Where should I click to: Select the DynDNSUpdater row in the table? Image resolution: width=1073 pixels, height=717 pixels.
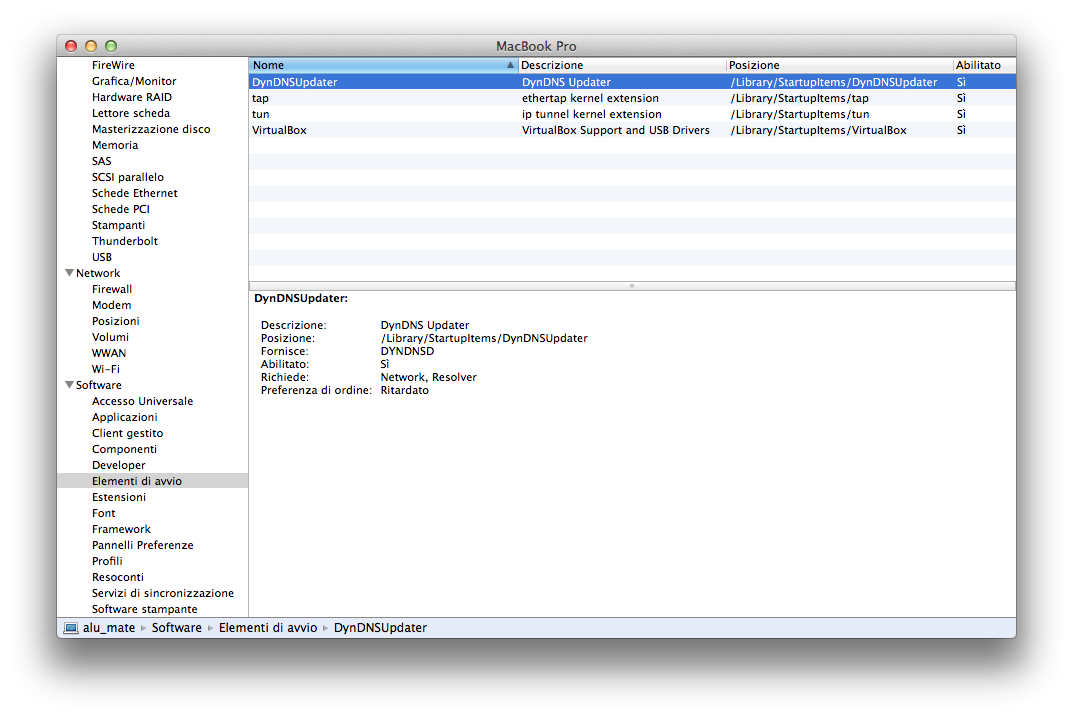[632, 82]
